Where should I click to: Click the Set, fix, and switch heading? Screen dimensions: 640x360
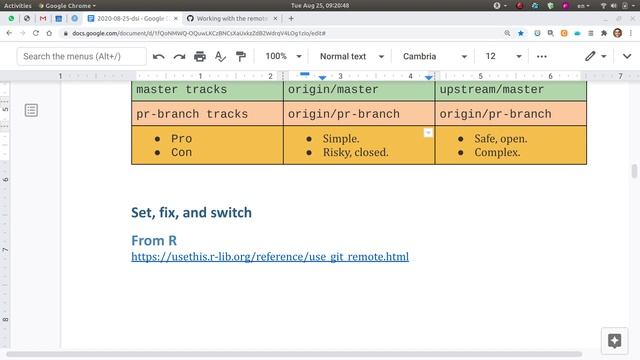191,213
